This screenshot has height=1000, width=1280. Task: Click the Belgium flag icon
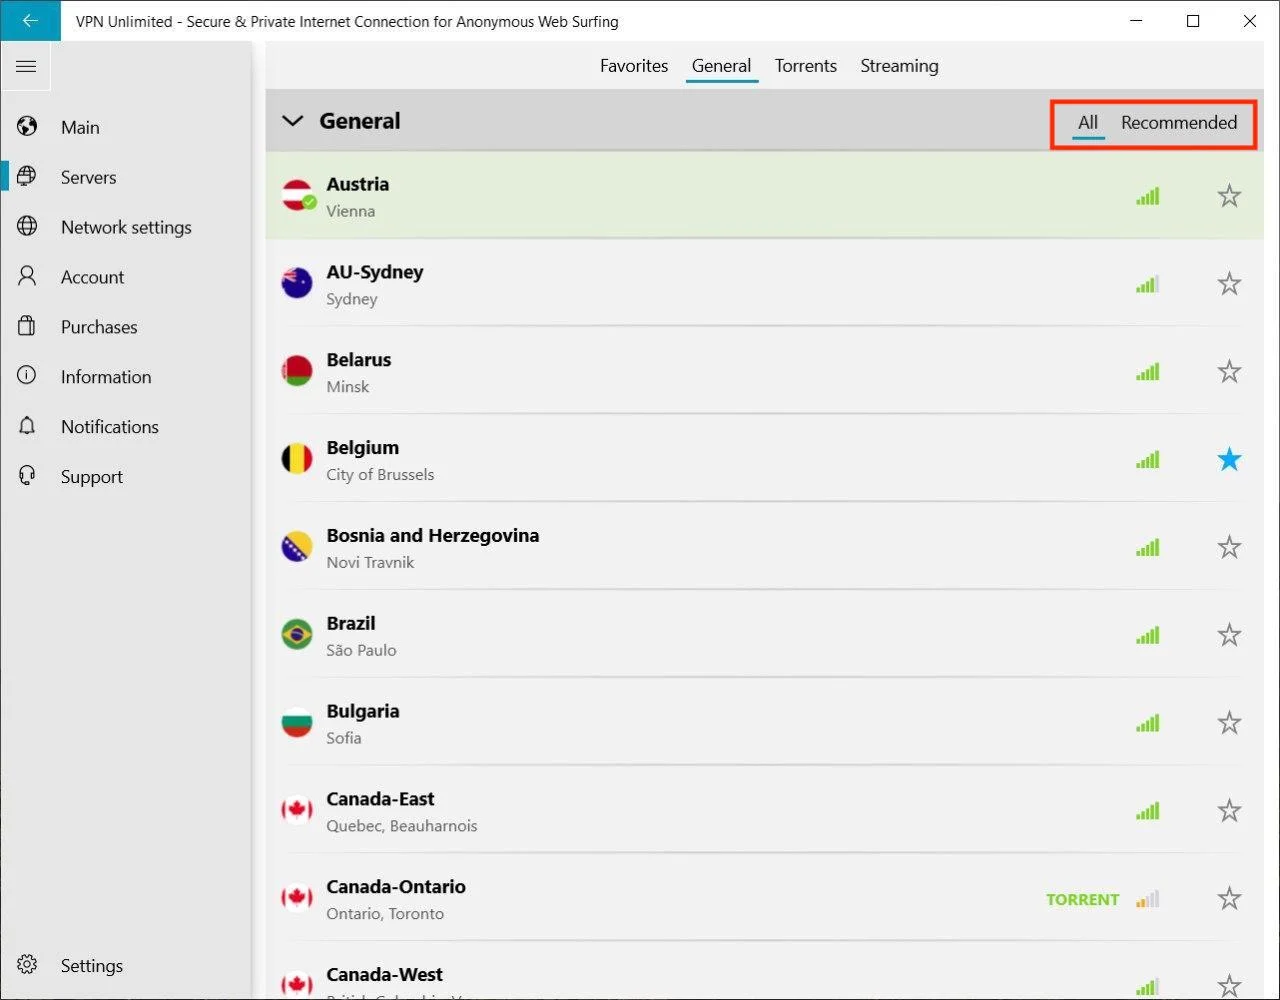click(x=297, y=460)
